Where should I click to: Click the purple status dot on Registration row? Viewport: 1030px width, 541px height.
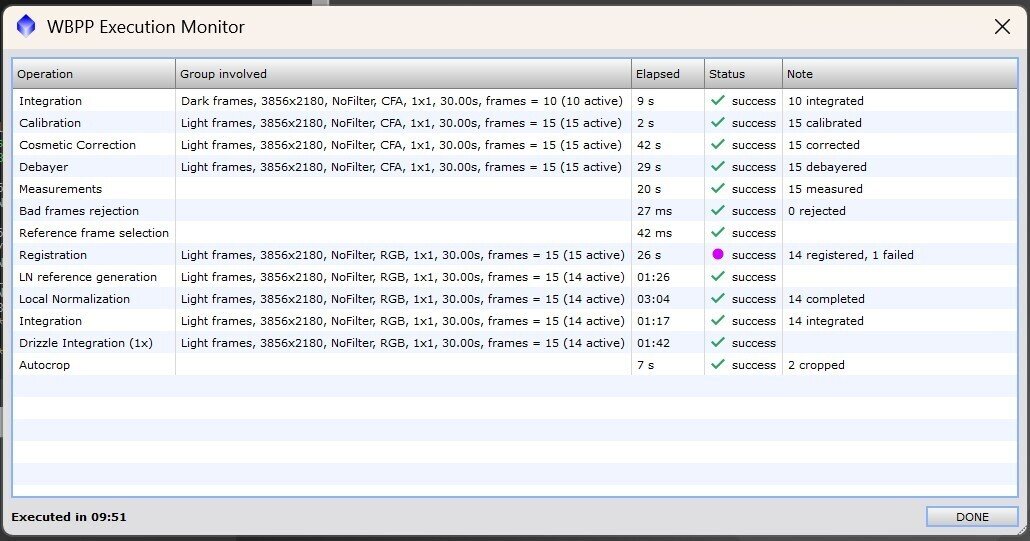coord(718,254)
